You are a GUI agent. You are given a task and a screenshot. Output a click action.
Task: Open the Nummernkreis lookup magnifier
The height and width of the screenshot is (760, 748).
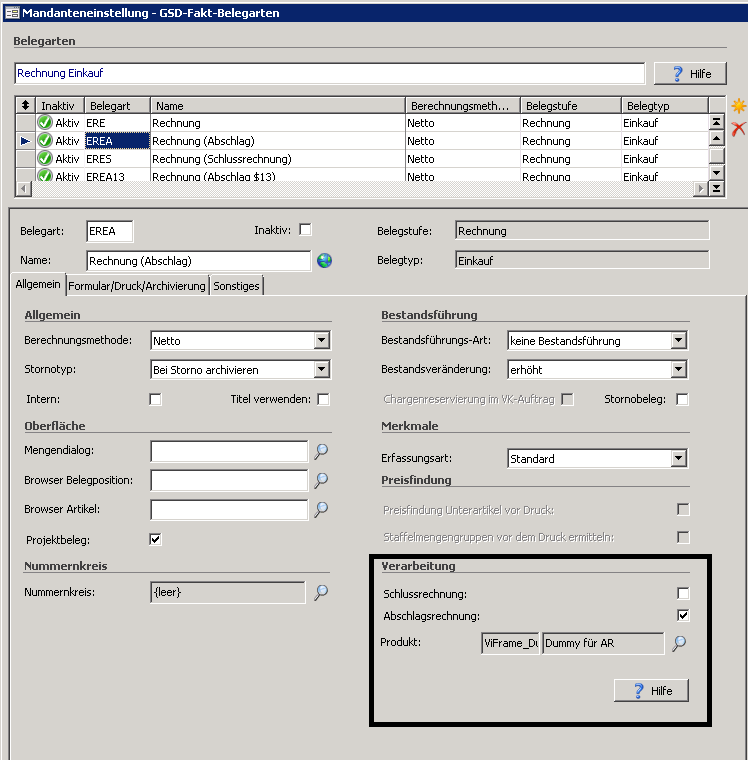pos(321,592)
